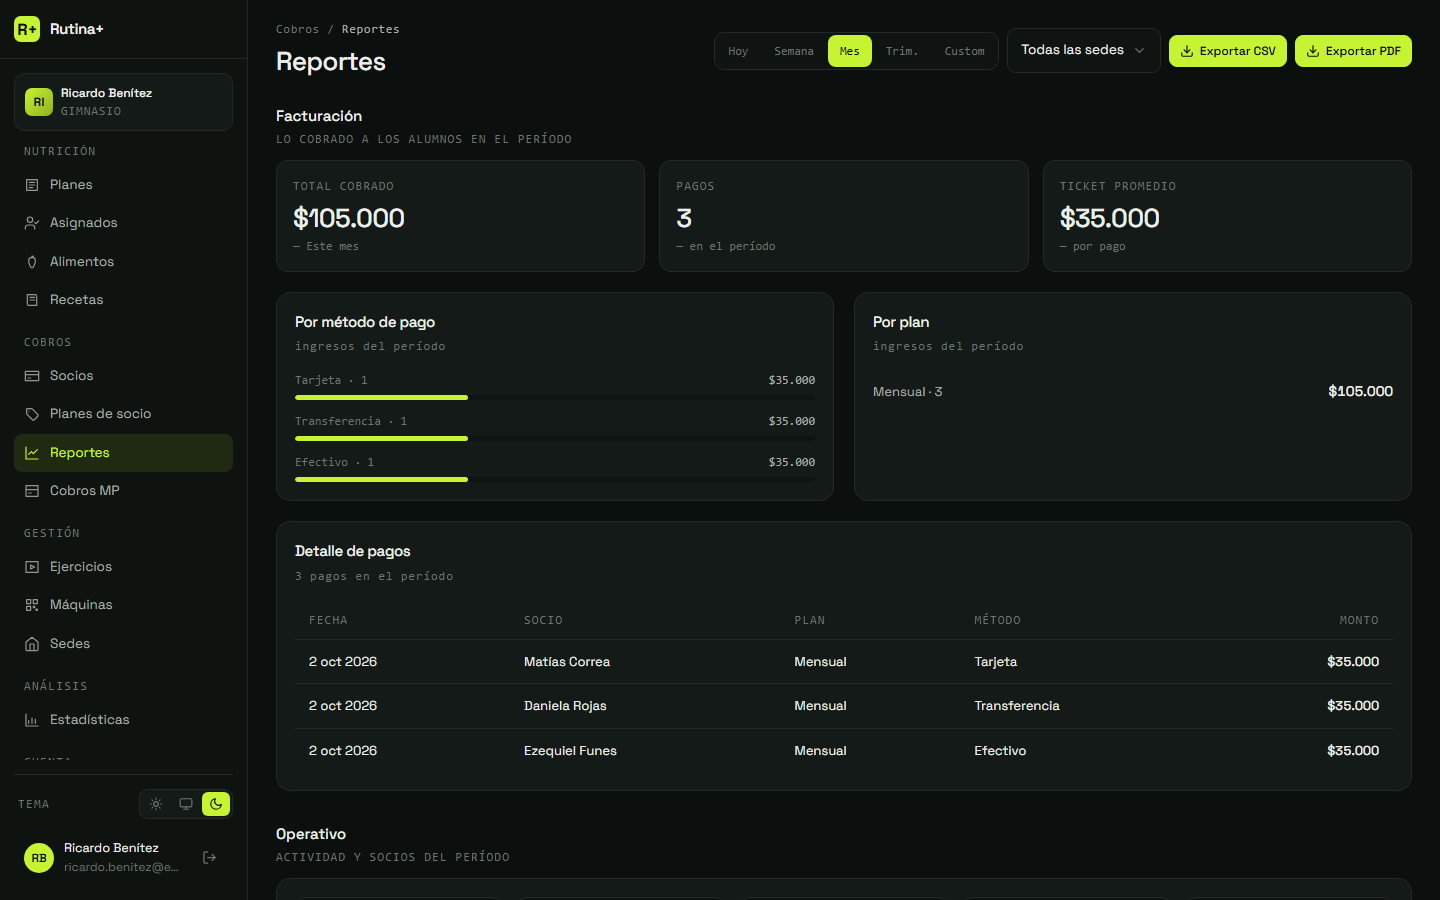Image resolution: width=1440 pixels, height=900 pixels.
Task: Click the Socios card icon
Action: tap(32, 376)
